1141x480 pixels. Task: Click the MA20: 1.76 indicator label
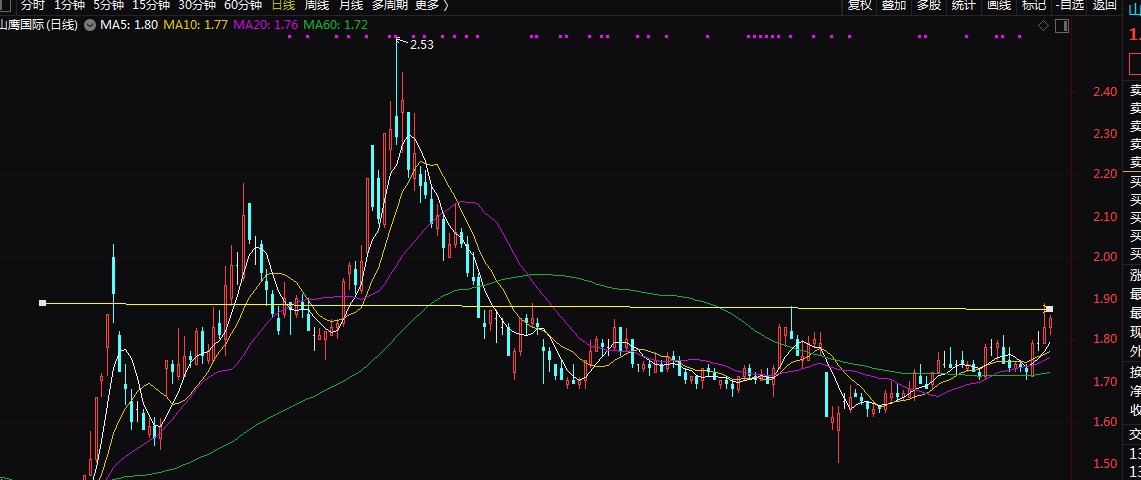pos(266,25)
